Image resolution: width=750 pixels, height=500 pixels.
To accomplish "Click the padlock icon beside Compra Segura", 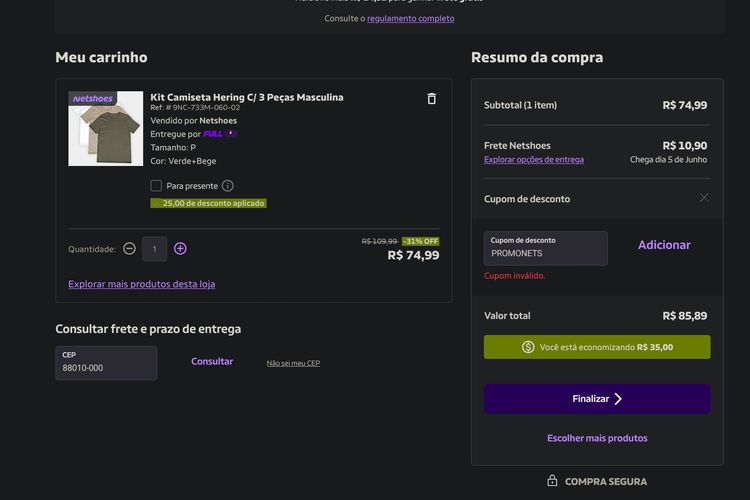I will click(552, 481).
